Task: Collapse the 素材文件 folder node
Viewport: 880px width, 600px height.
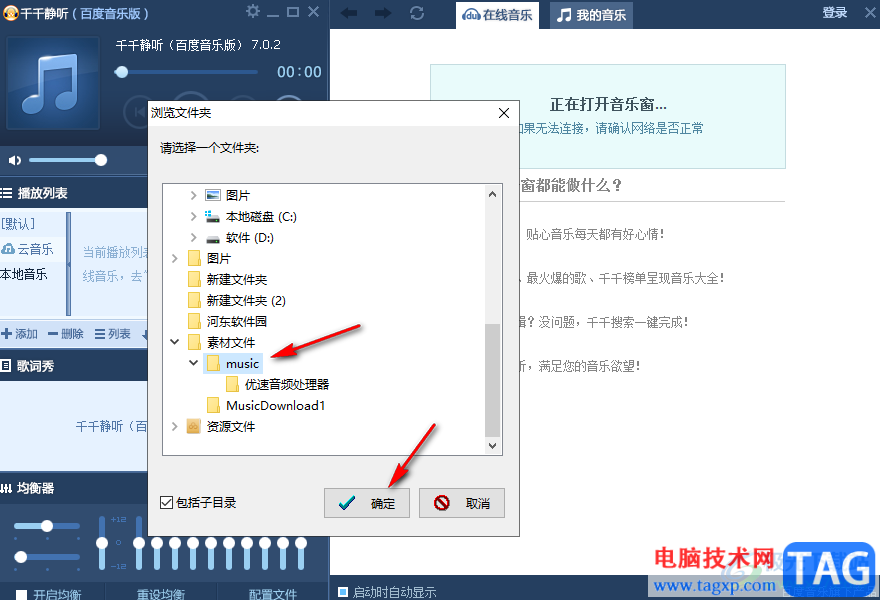Action: point(175,342)
